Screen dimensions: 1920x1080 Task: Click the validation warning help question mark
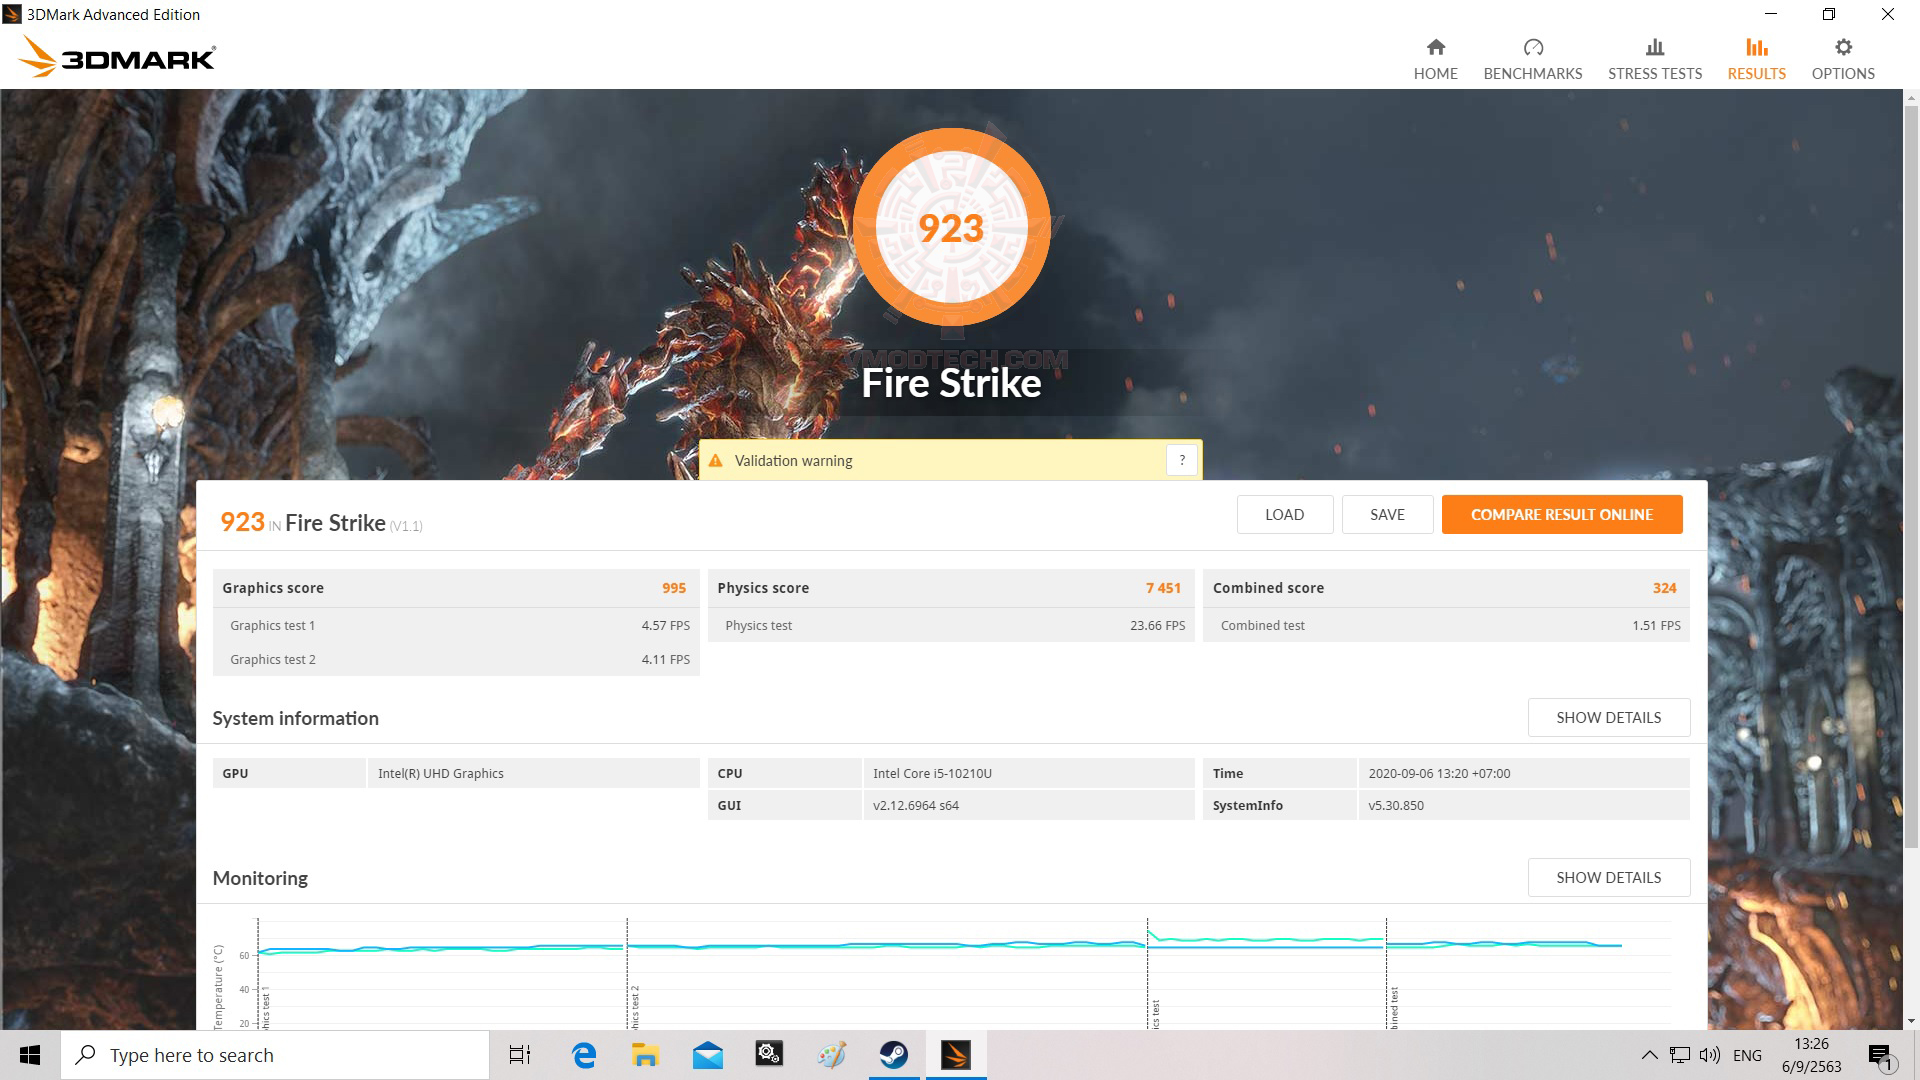coord(1181,460)
